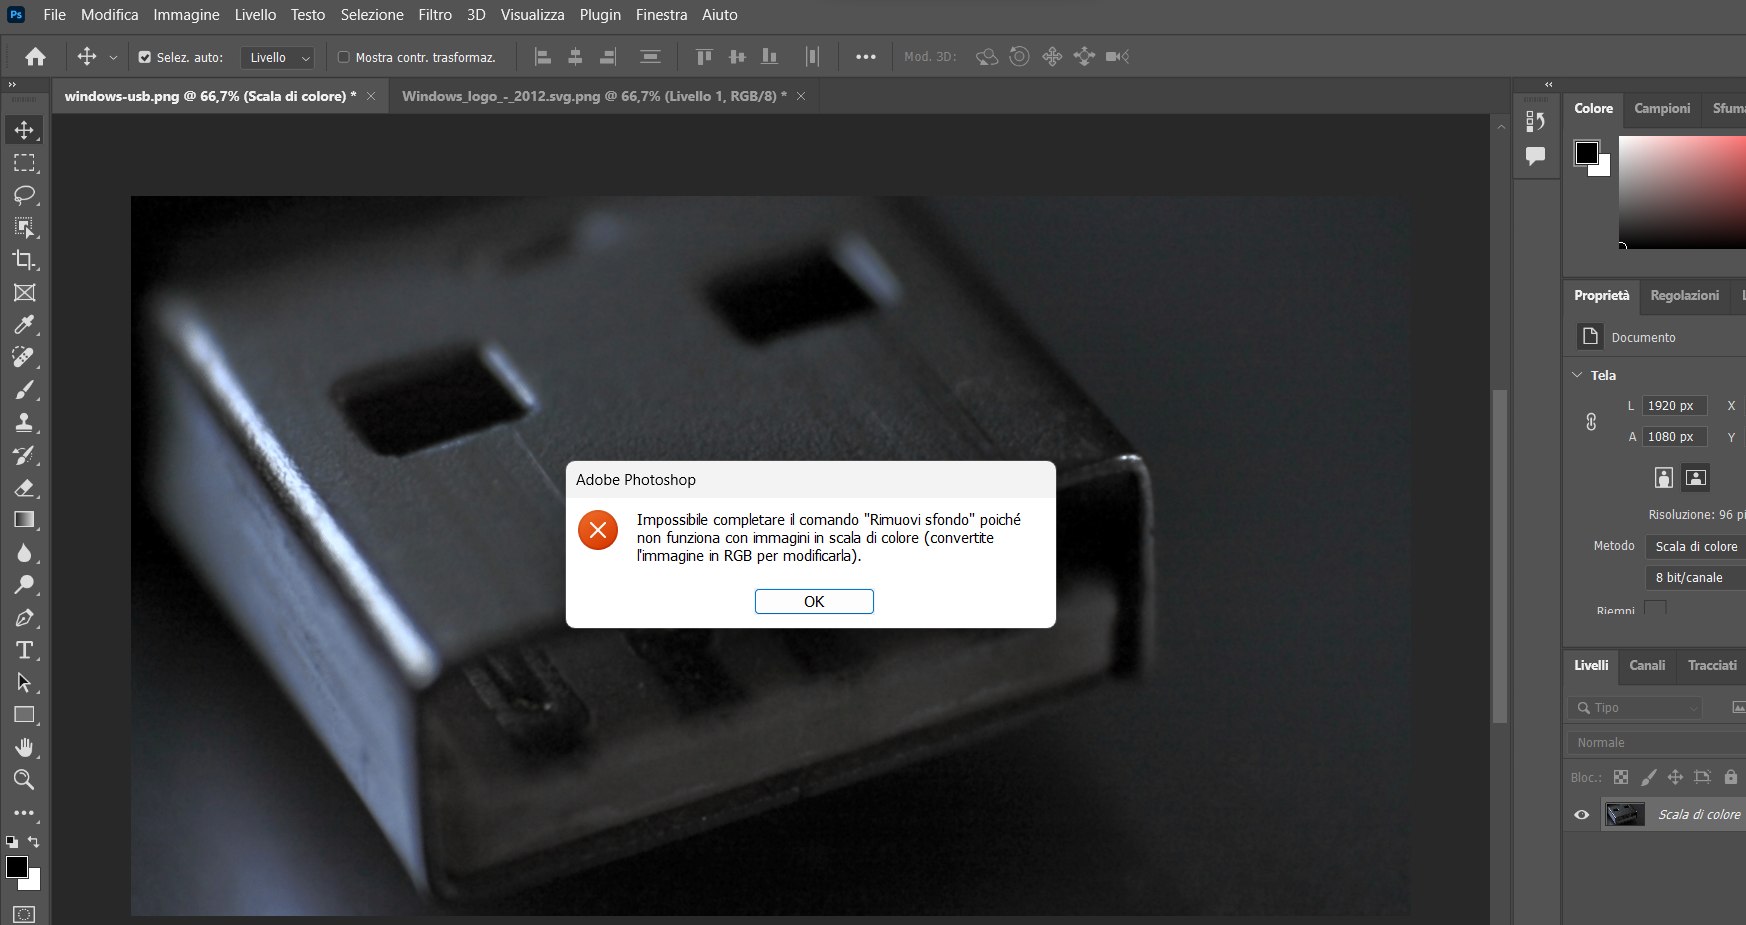1746x925 pixels.
Task: Disable the "Selez. auto" checkbox
Action: pyautogui.click(x=143, y=57)
